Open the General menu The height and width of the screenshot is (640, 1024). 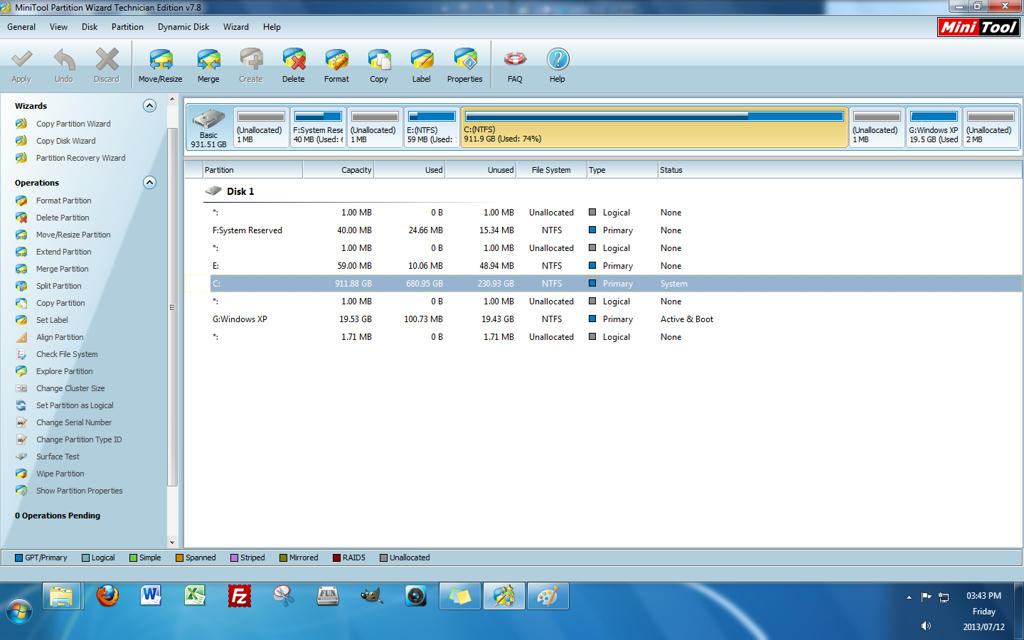[x=21, y=27]
